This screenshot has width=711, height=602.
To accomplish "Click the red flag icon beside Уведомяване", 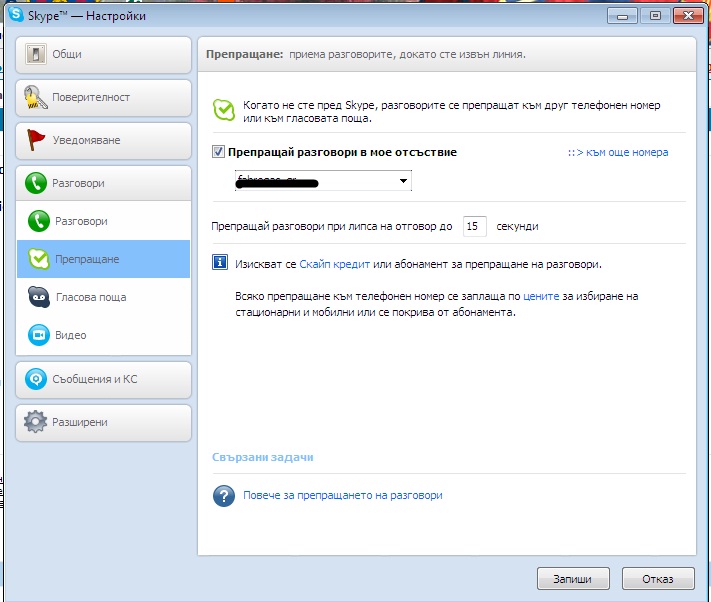I will coord(35,140).
